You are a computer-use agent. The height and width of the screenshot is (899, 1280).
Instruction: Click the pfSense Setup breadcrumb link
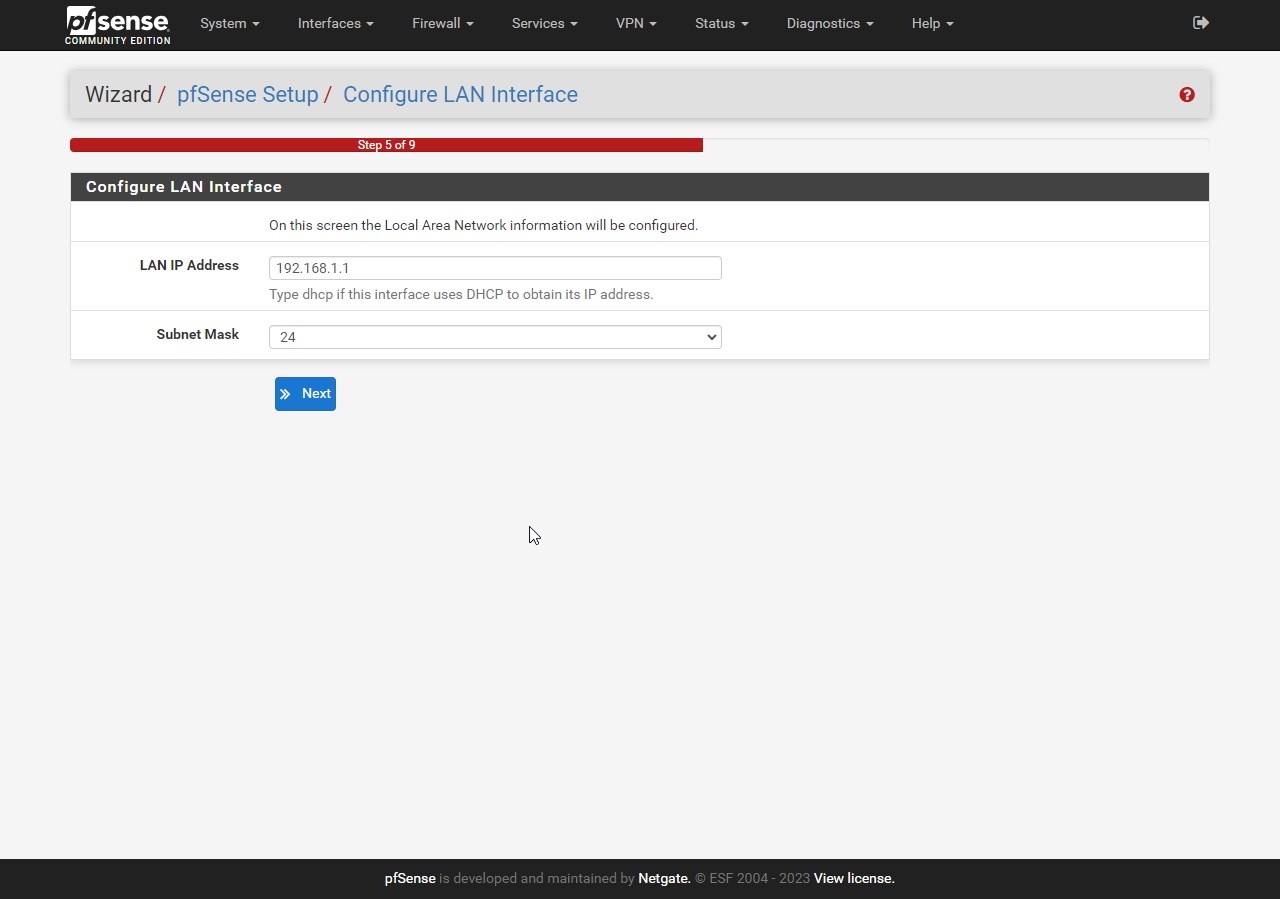tap(247, 94)
